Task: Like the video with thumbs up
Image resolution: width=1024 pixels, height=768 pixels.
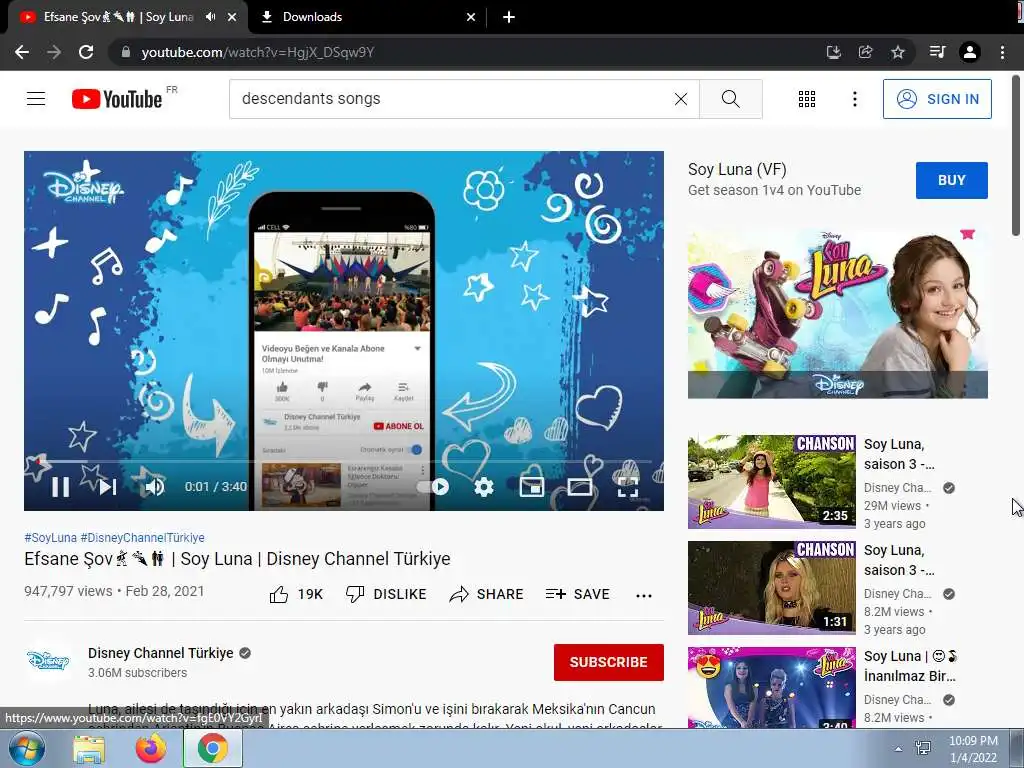Action: click(296, 594)
